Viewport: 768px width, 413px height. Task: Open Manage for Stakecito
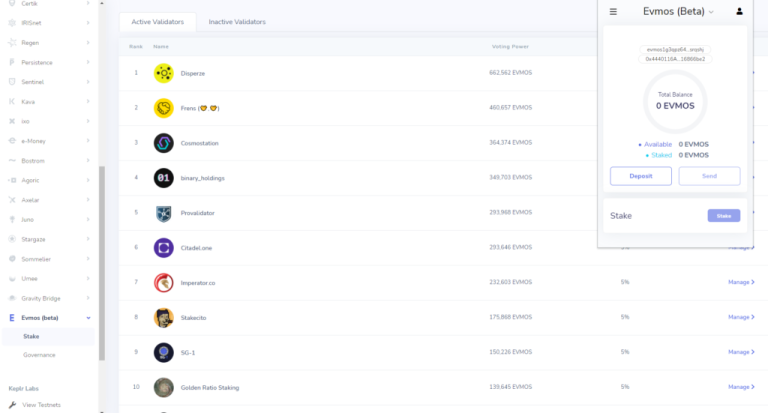(x=741, y=317)
